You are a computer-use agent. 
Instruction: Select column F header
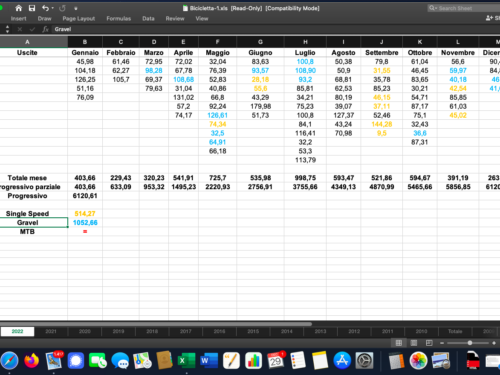[x=217, y=42]
